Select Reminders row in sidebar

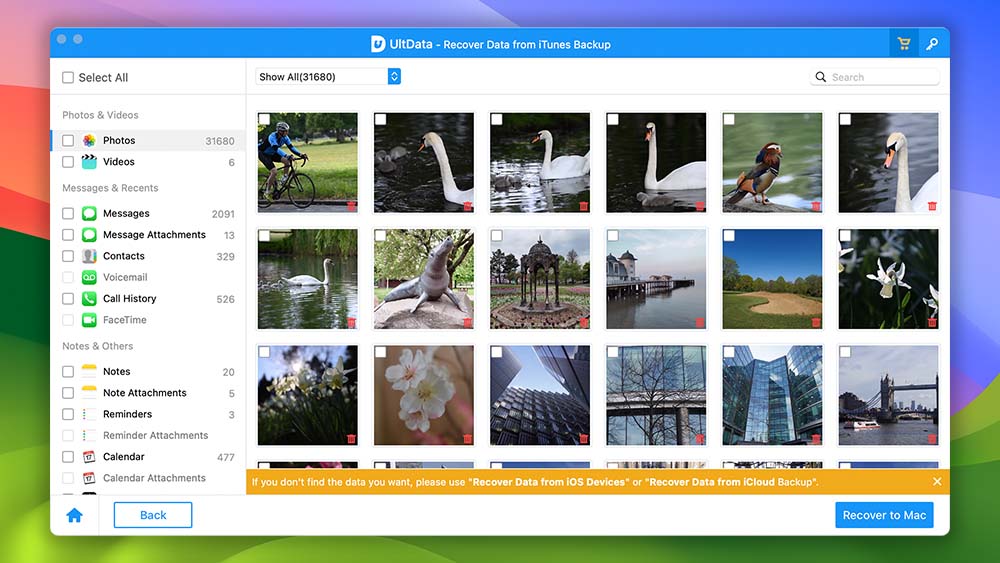[148, 414]
